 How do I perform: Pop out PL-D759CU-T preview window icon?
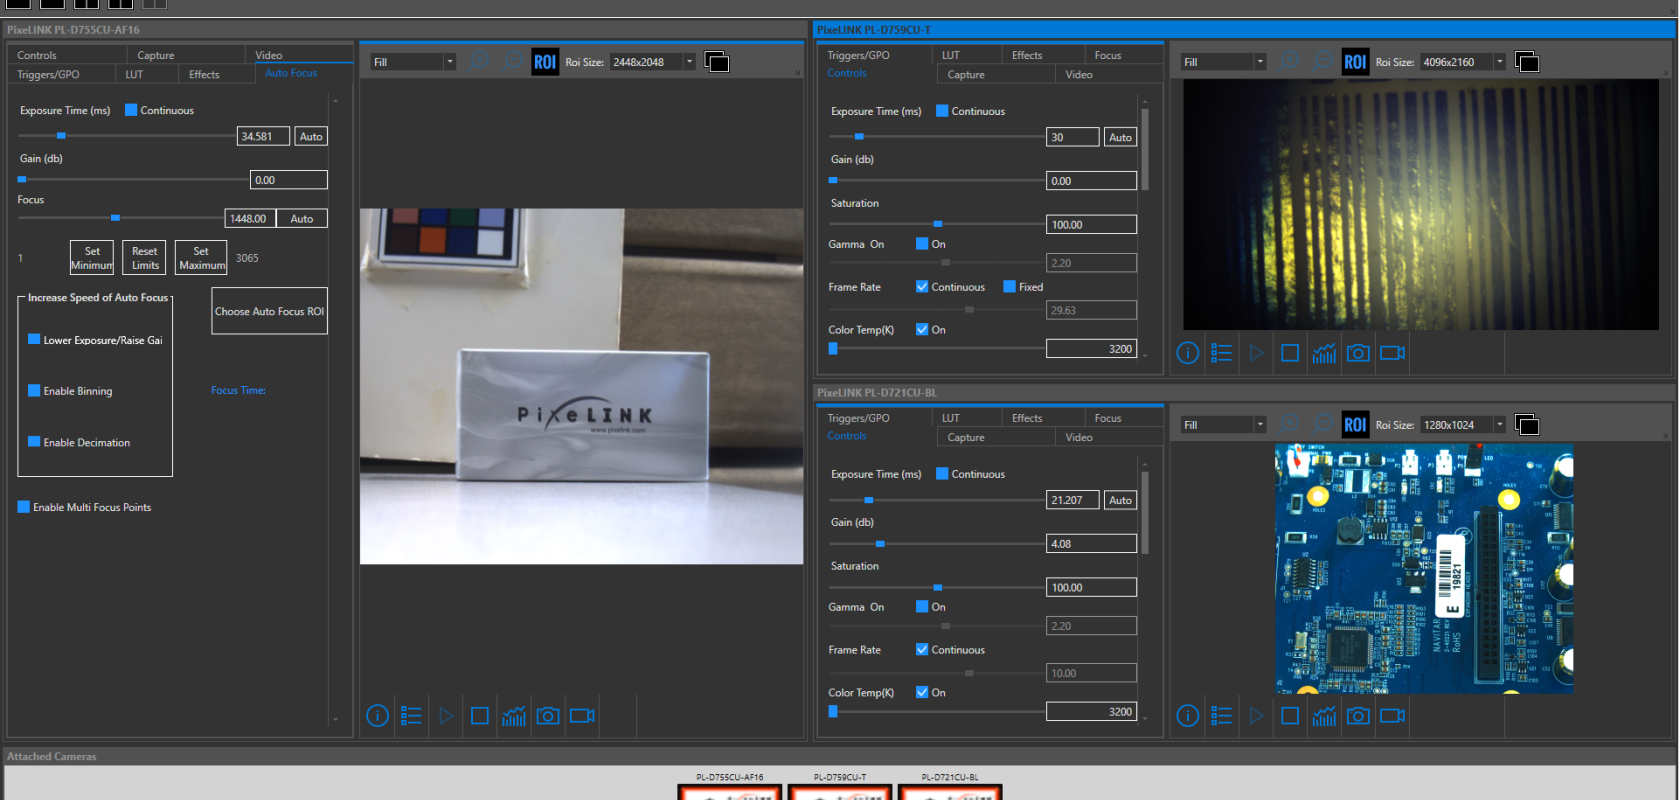click(1527, 62)
